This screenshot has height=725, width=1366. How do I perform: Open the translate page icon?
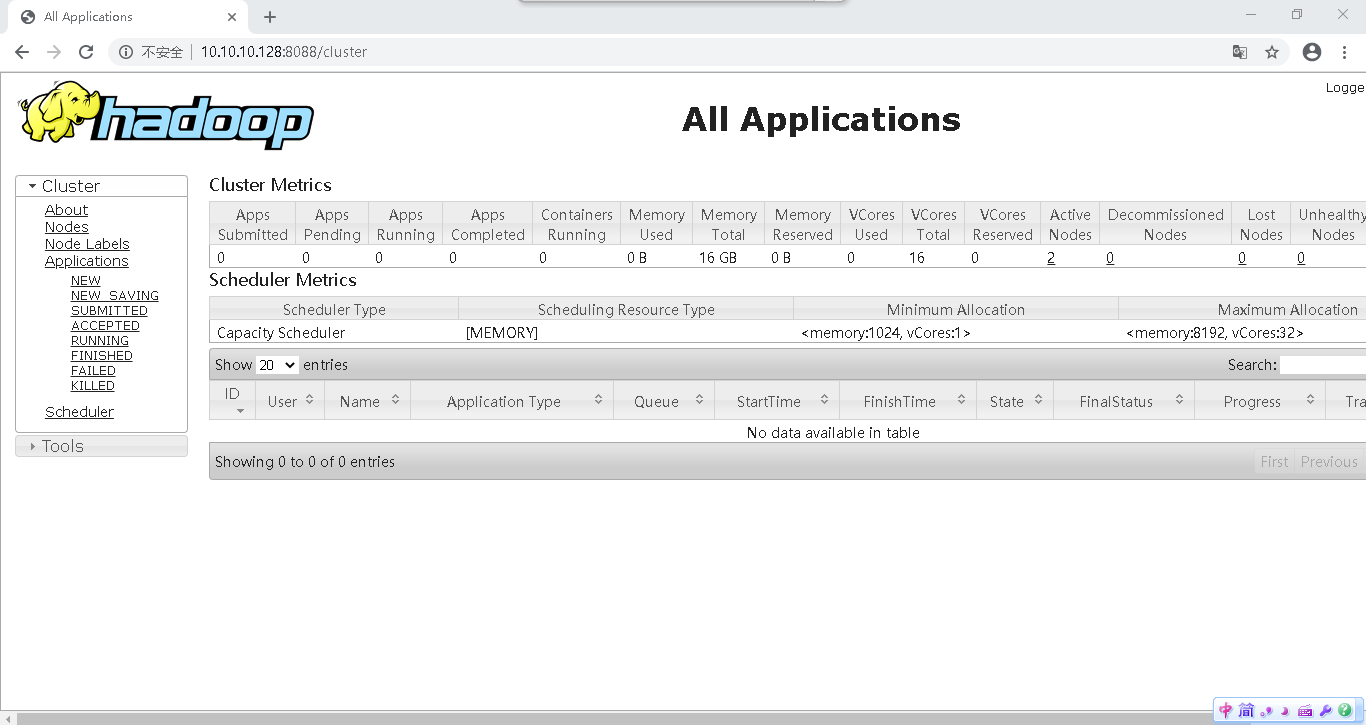[x=1239, y=52]
